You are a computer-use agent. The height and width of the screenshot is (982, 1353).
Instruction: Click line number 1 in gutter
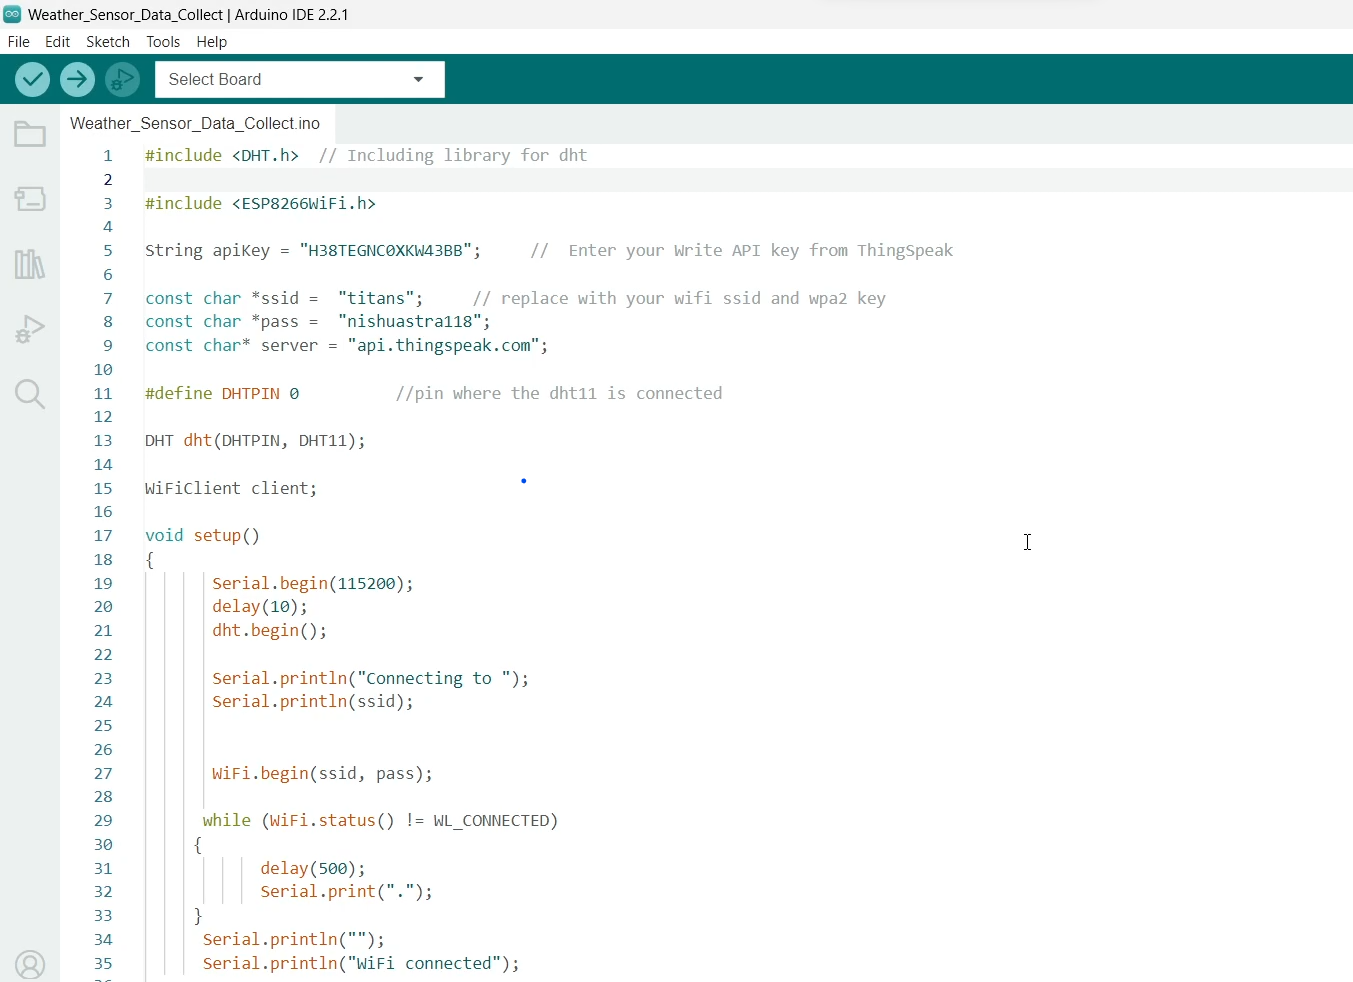point(108,156)
